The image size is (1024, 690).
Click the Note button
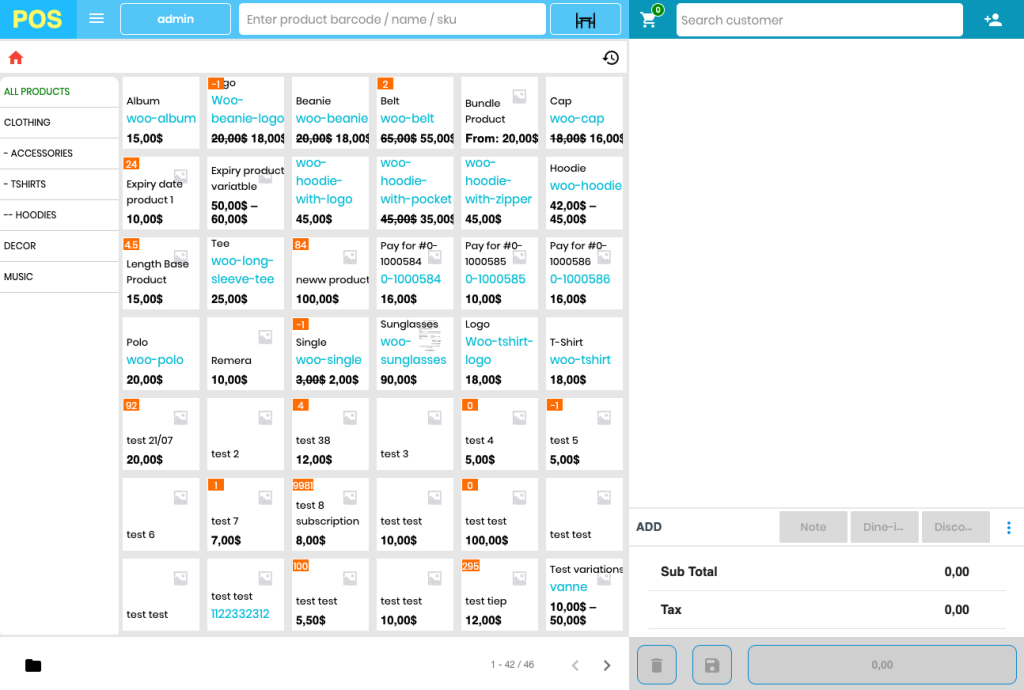point(812,527)
